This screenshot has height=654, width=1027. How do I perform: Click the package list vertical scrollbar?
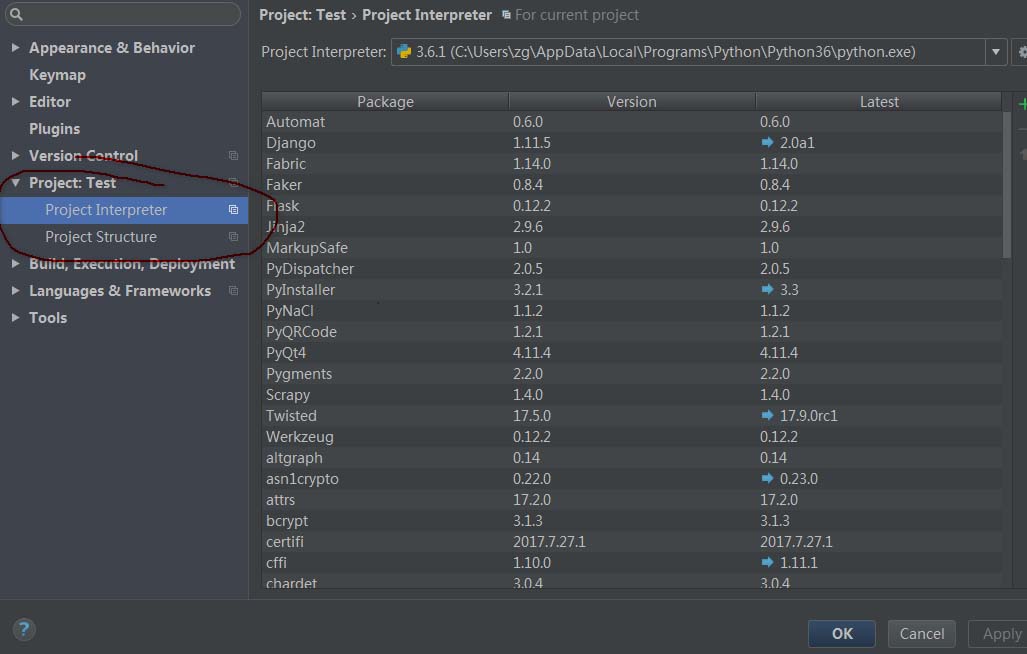(1007, 185)
